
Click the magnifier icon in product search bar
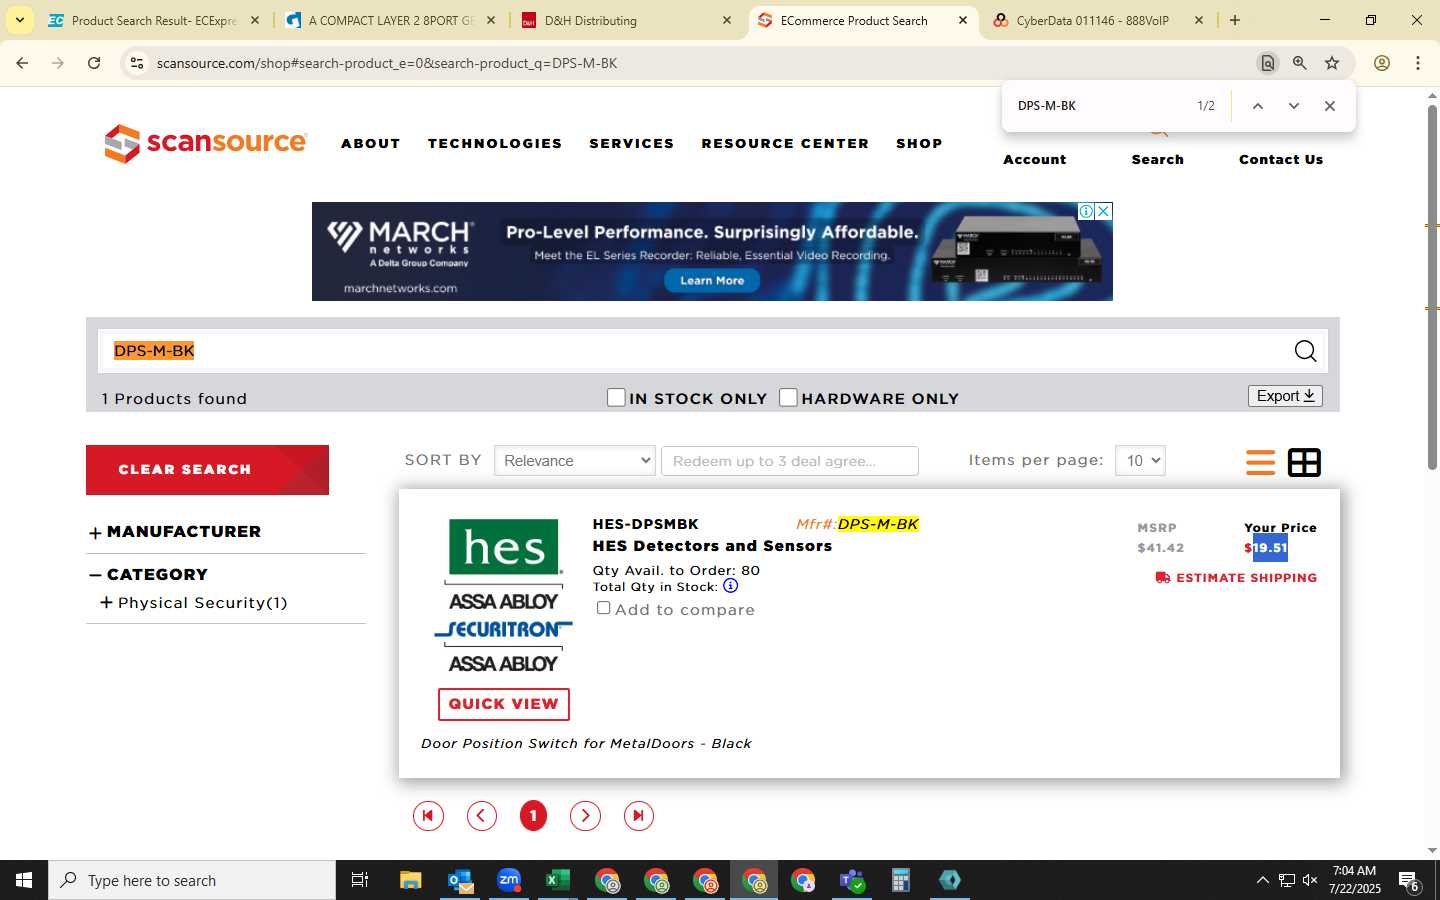(x=1305, y=351)
